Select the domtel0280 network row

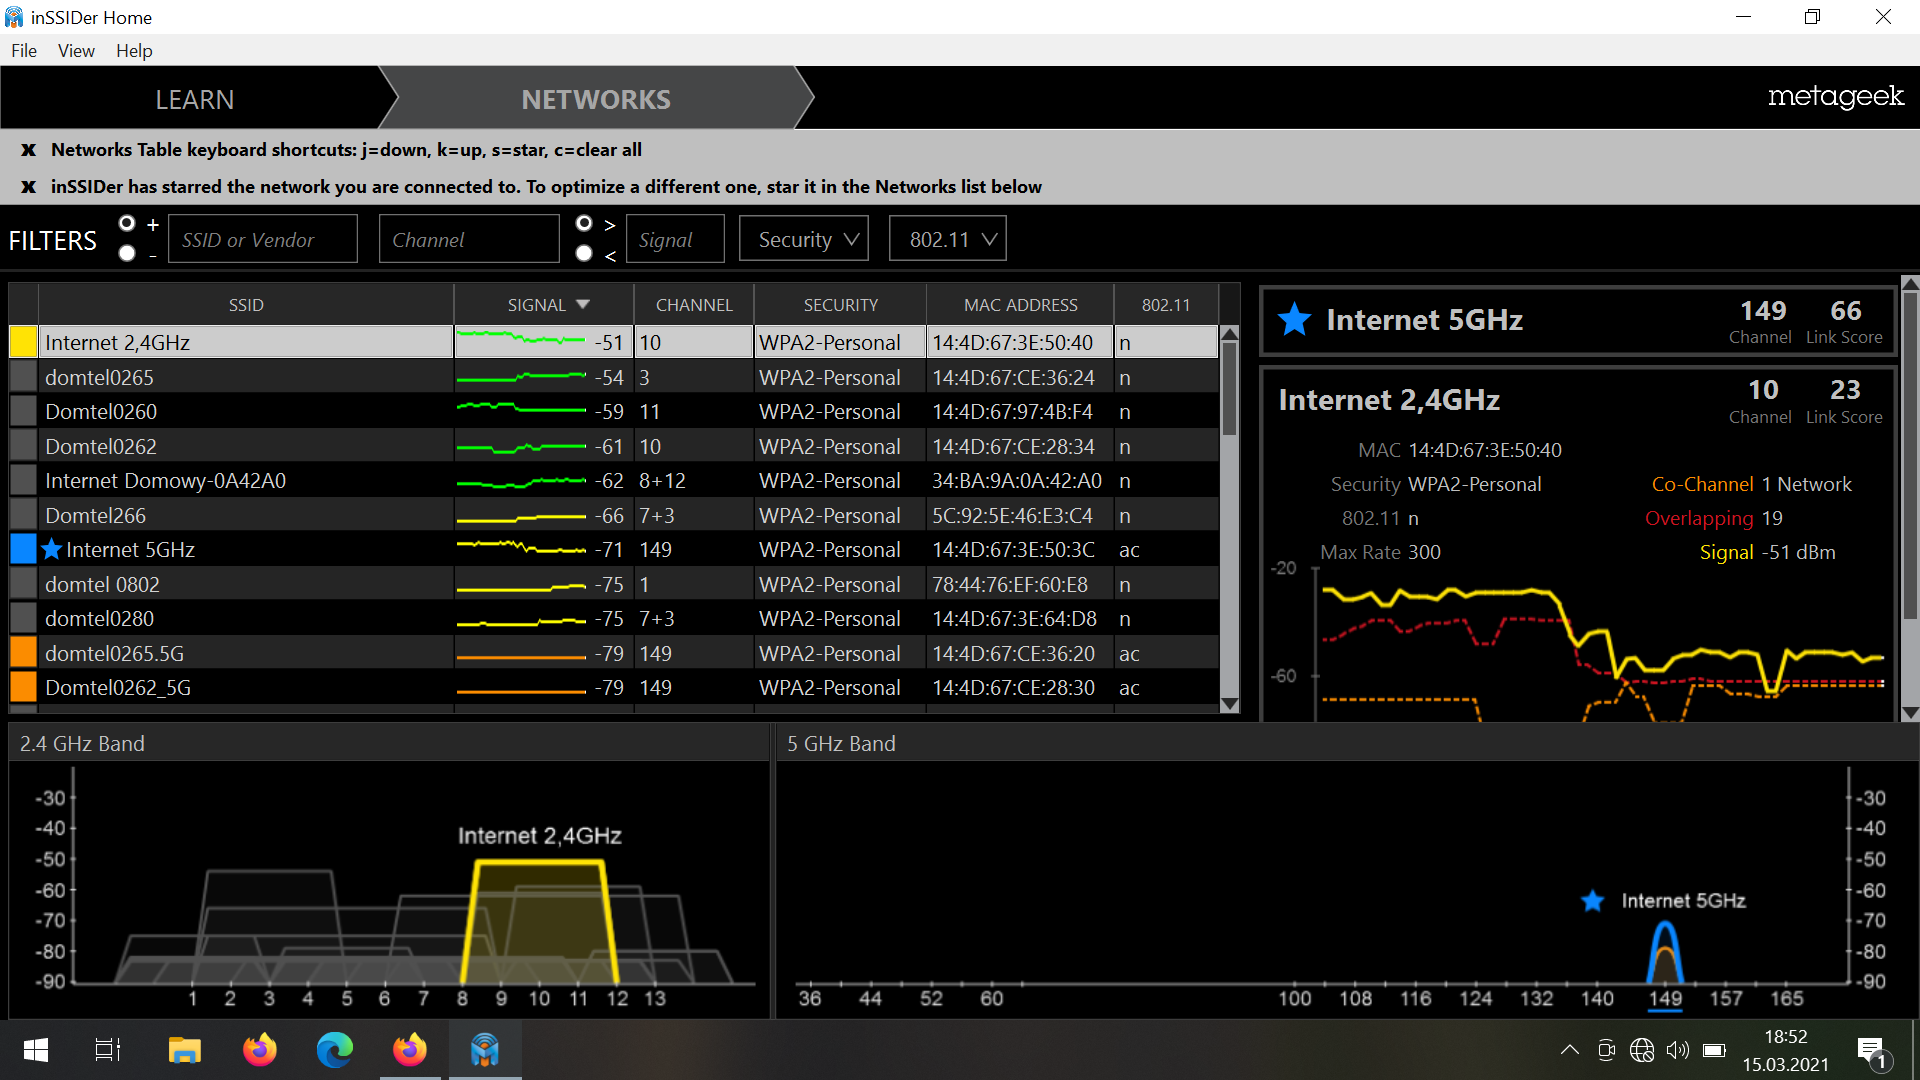pos(614,619)
